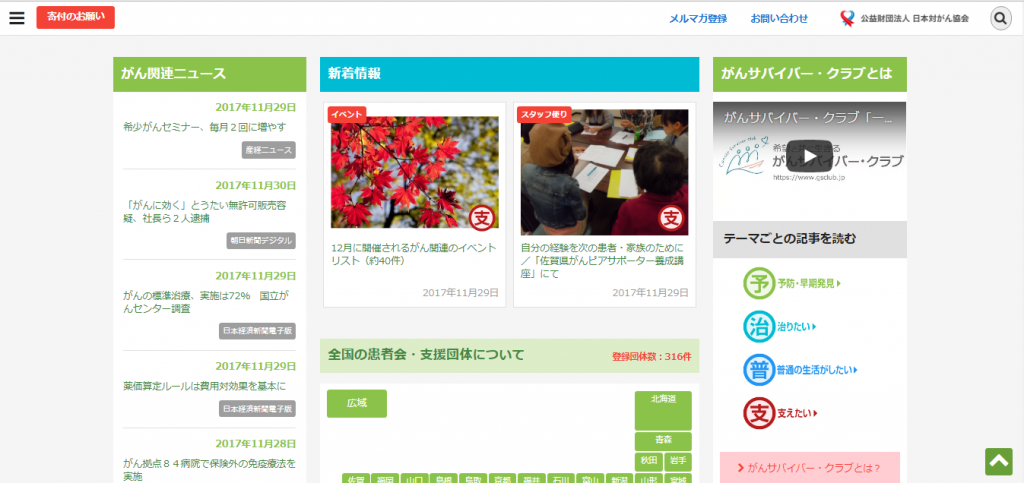
Task: Open the autumn leaves event thumbnail
Action: 415,168
